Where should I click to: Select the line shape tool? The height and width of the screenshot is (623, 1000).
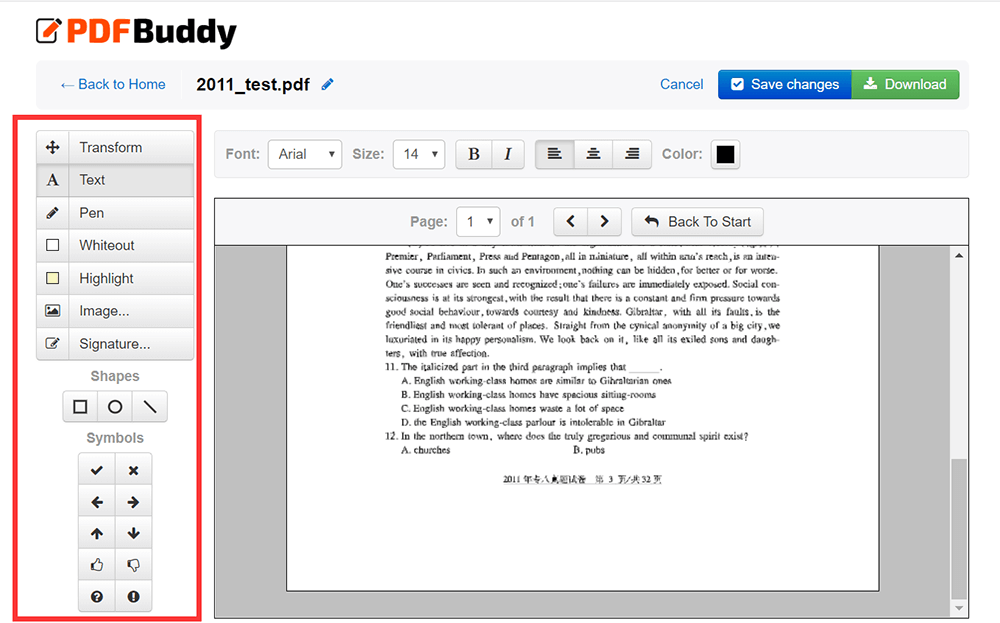[x=149, y=407]
